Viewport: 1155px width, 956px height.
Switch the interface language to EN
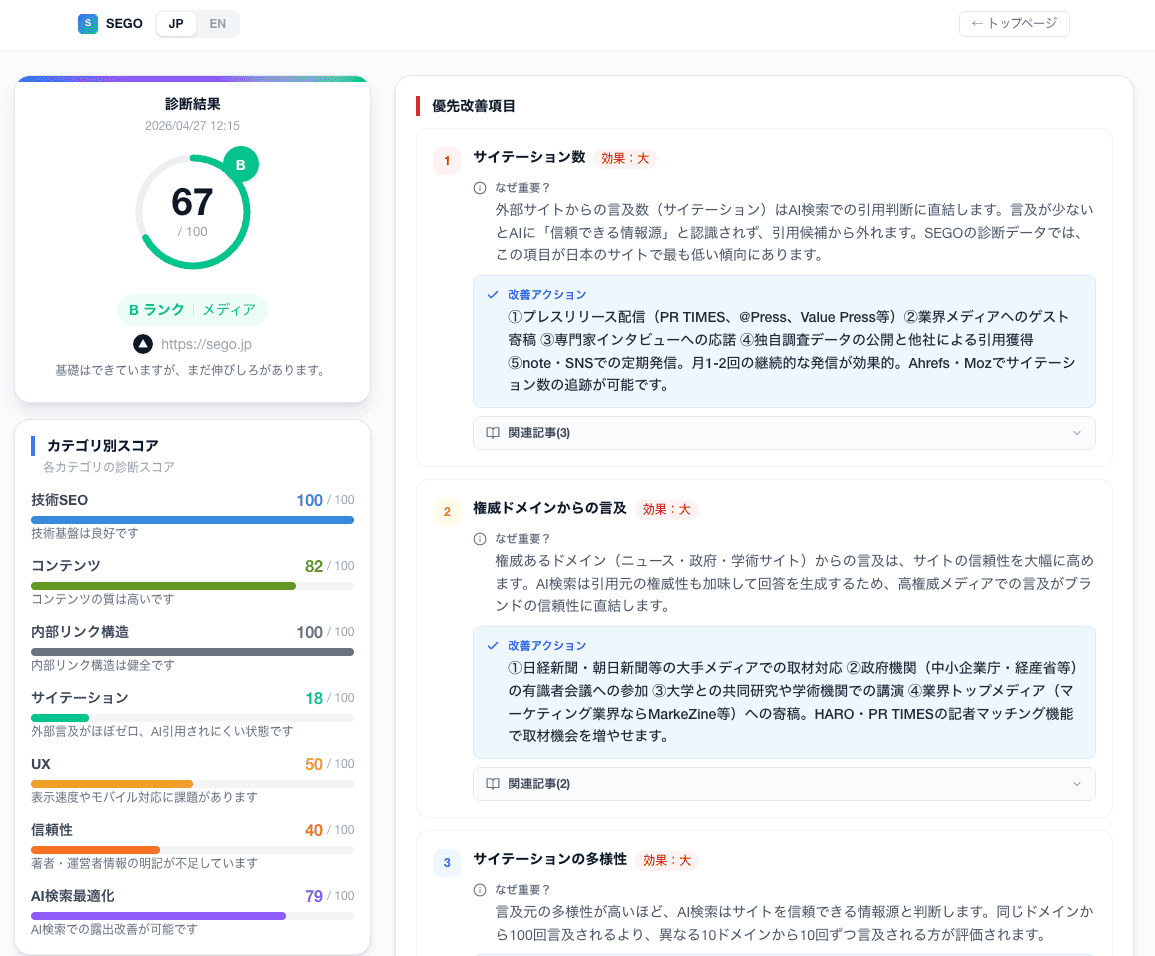[x=218, y=23]
